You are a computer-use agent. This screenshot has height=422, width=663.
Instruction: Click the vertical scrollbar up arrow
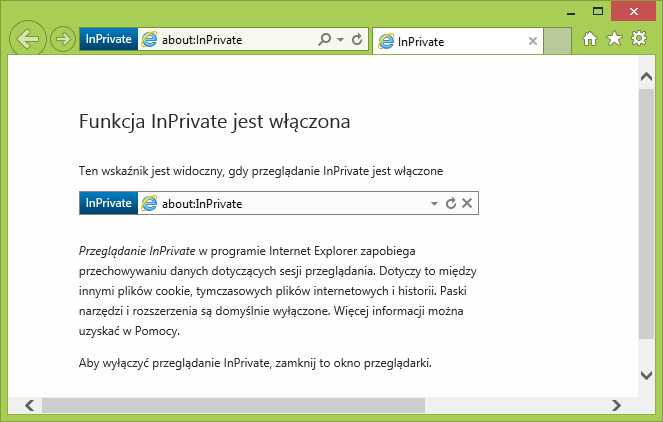(x=647, y=77)
